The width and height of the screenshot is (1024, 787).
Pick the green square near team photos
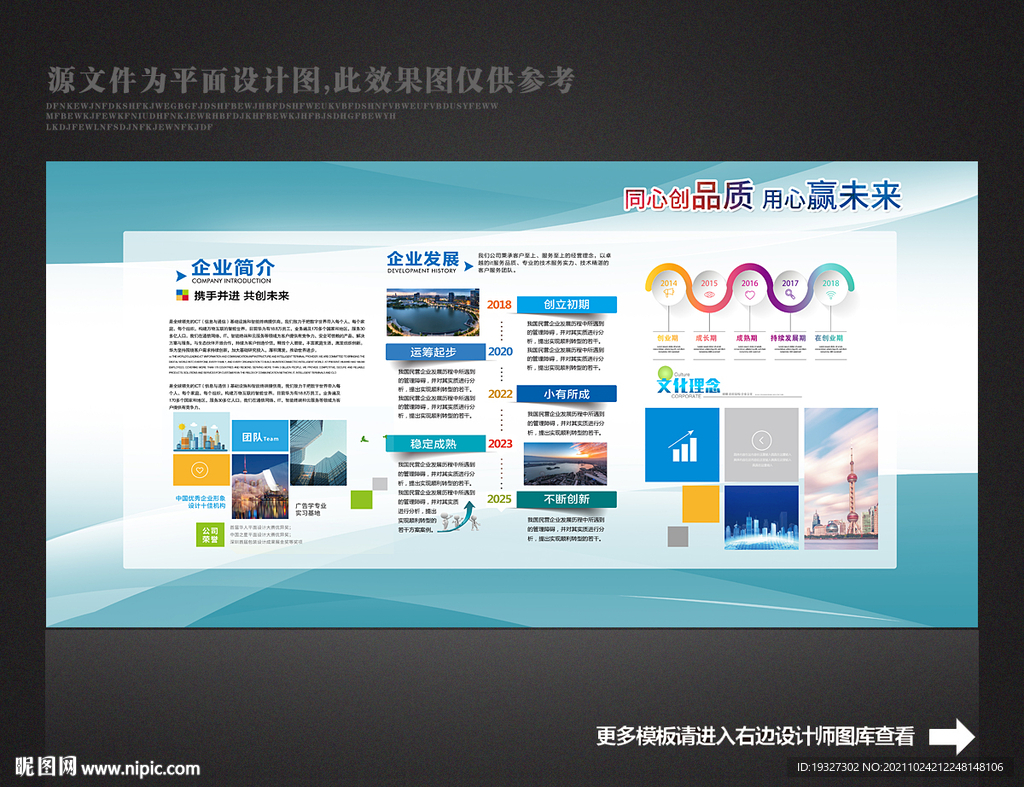(362, 500)
